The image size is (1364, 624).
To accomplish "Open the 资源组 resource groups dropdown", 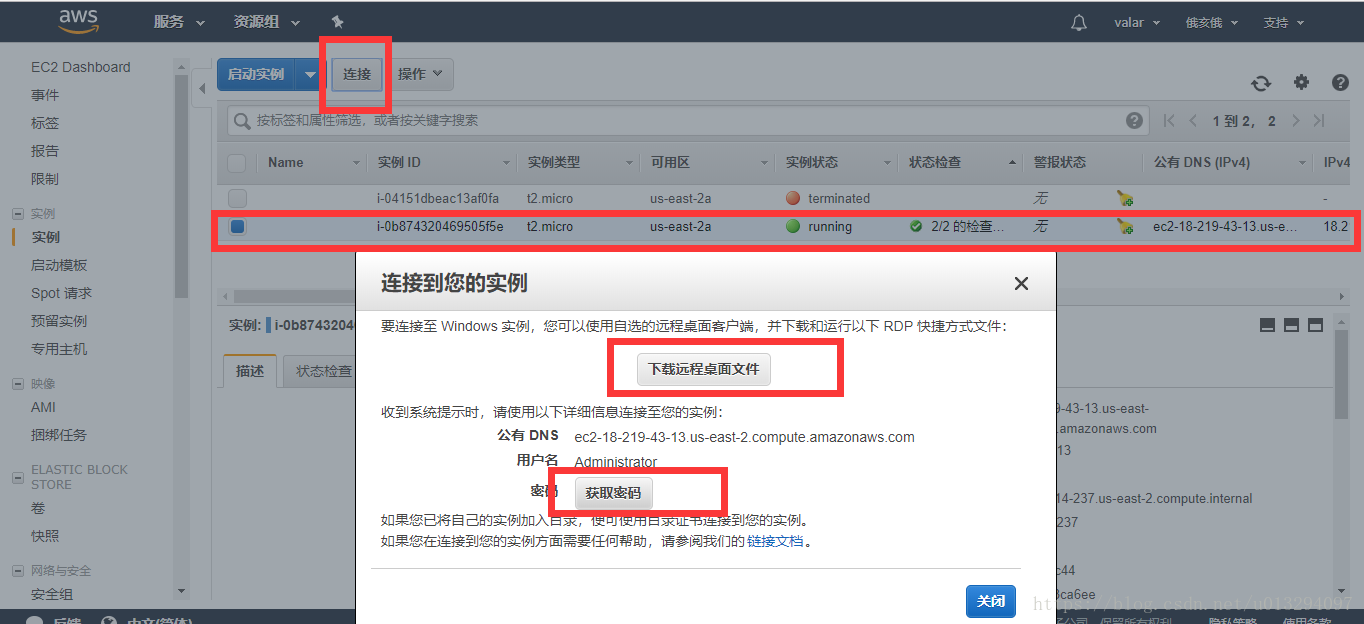I will 267,22.
